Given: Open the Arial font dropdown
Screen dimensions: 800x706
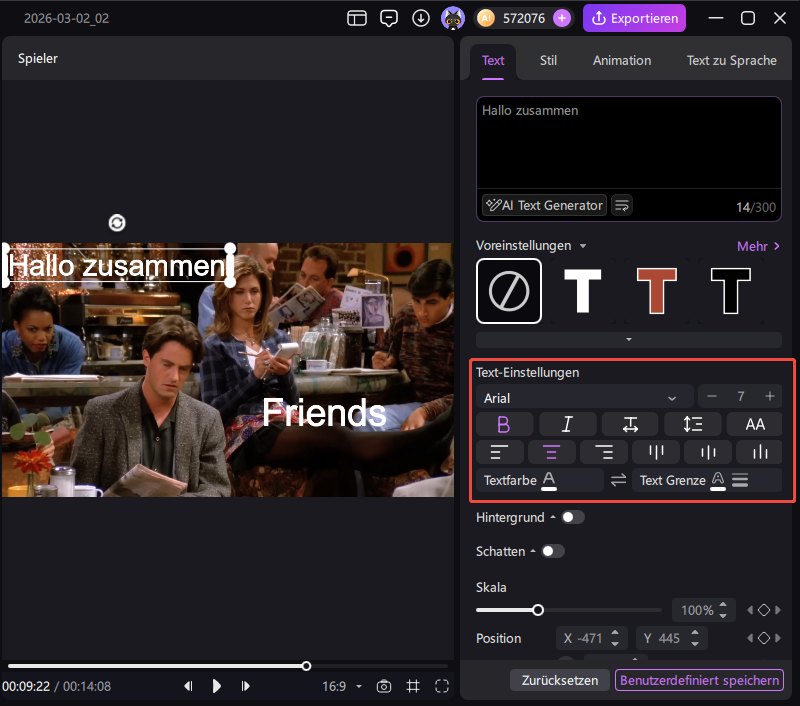Looking at the screenshot, I should [x=584, y=397].
